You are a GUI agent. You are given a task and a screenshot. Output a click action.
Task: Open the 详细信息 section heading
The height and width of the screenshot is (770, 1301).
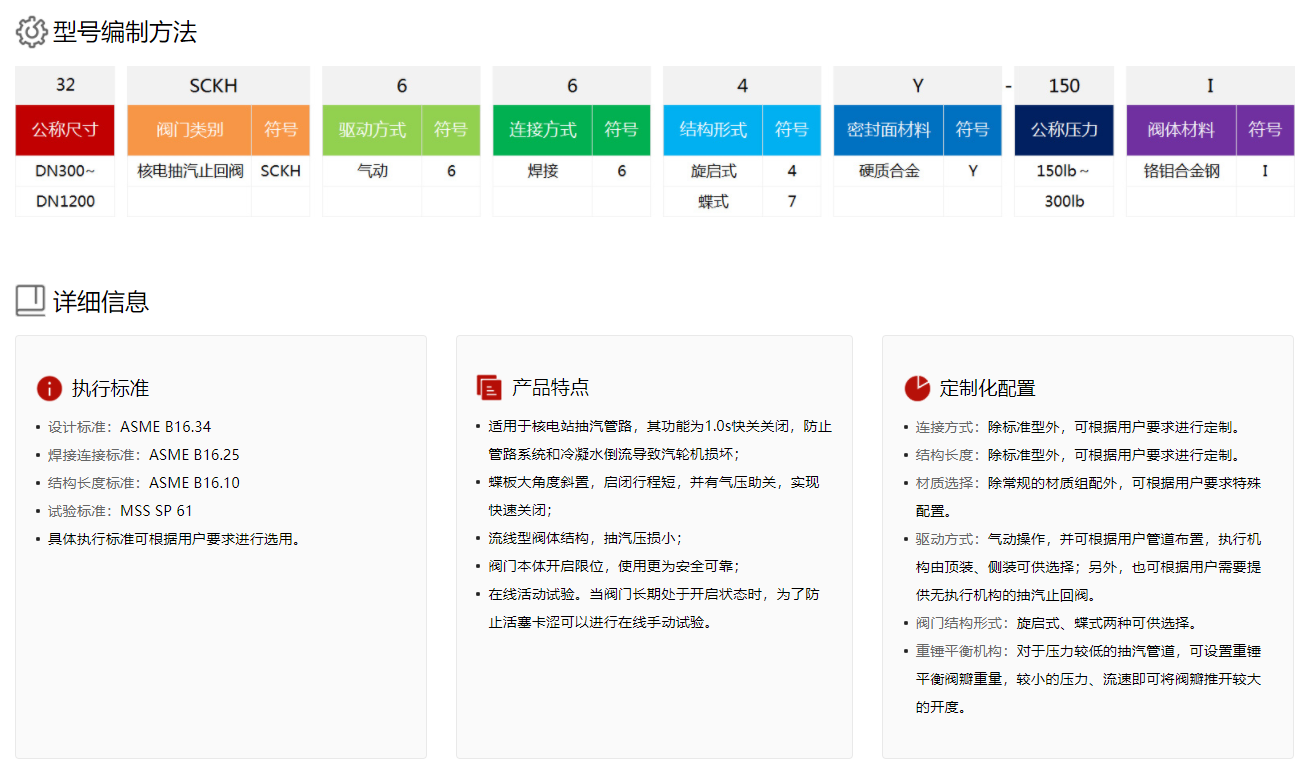pos(101,301)
